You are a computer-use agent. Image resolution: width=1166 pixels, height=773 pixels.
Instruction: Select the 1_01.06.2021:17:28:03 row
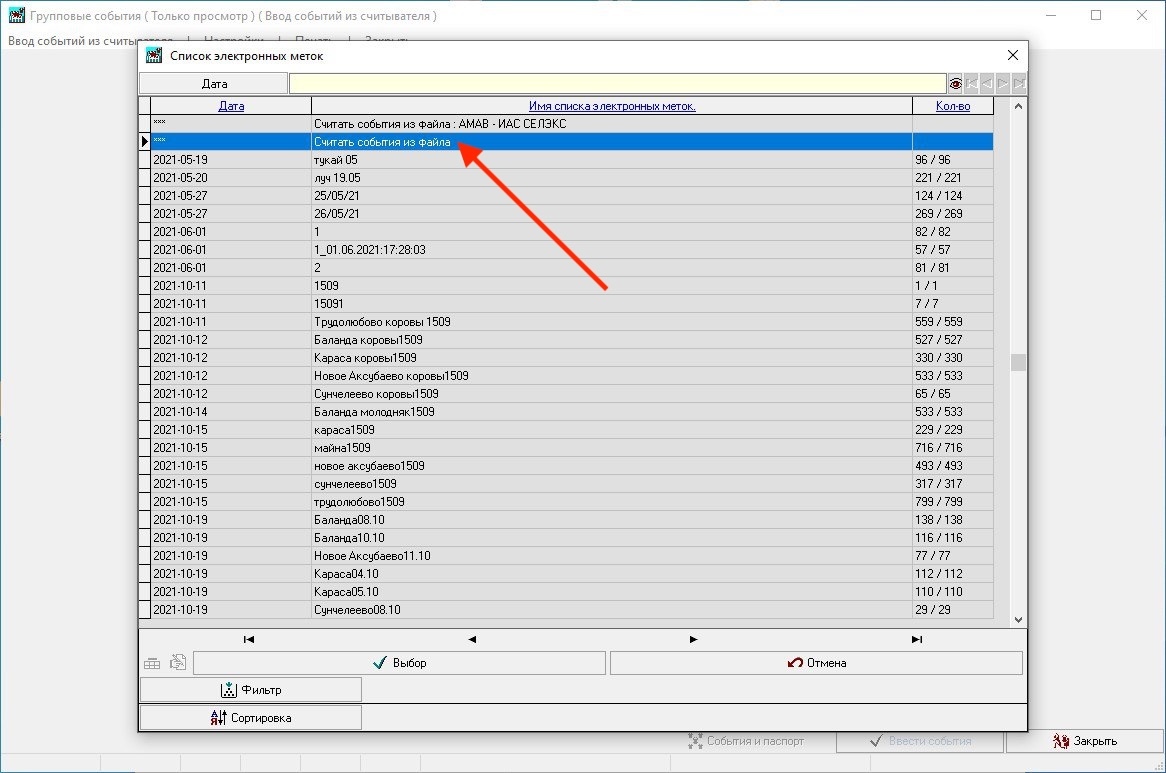[x=572, y=250]
